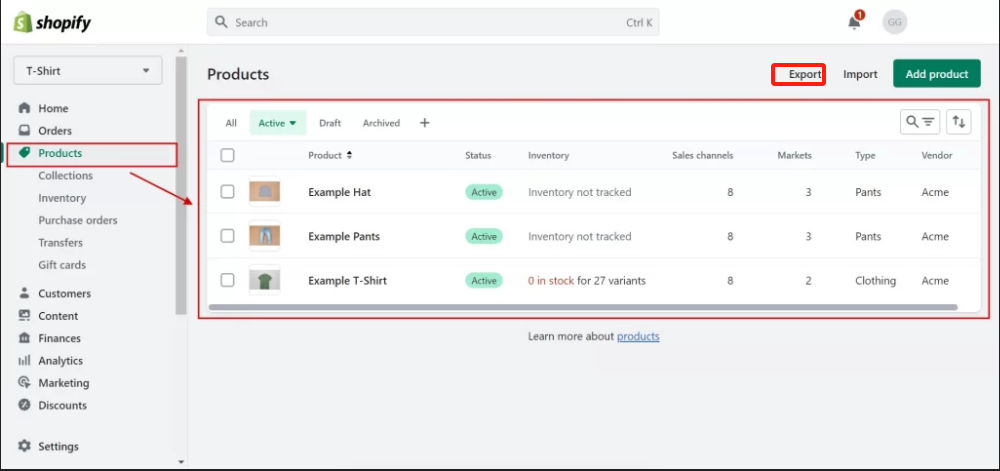The width and height of the screenshot is (1000, 471).
Task: Click the Vendor column header
Action: point(937,156)
